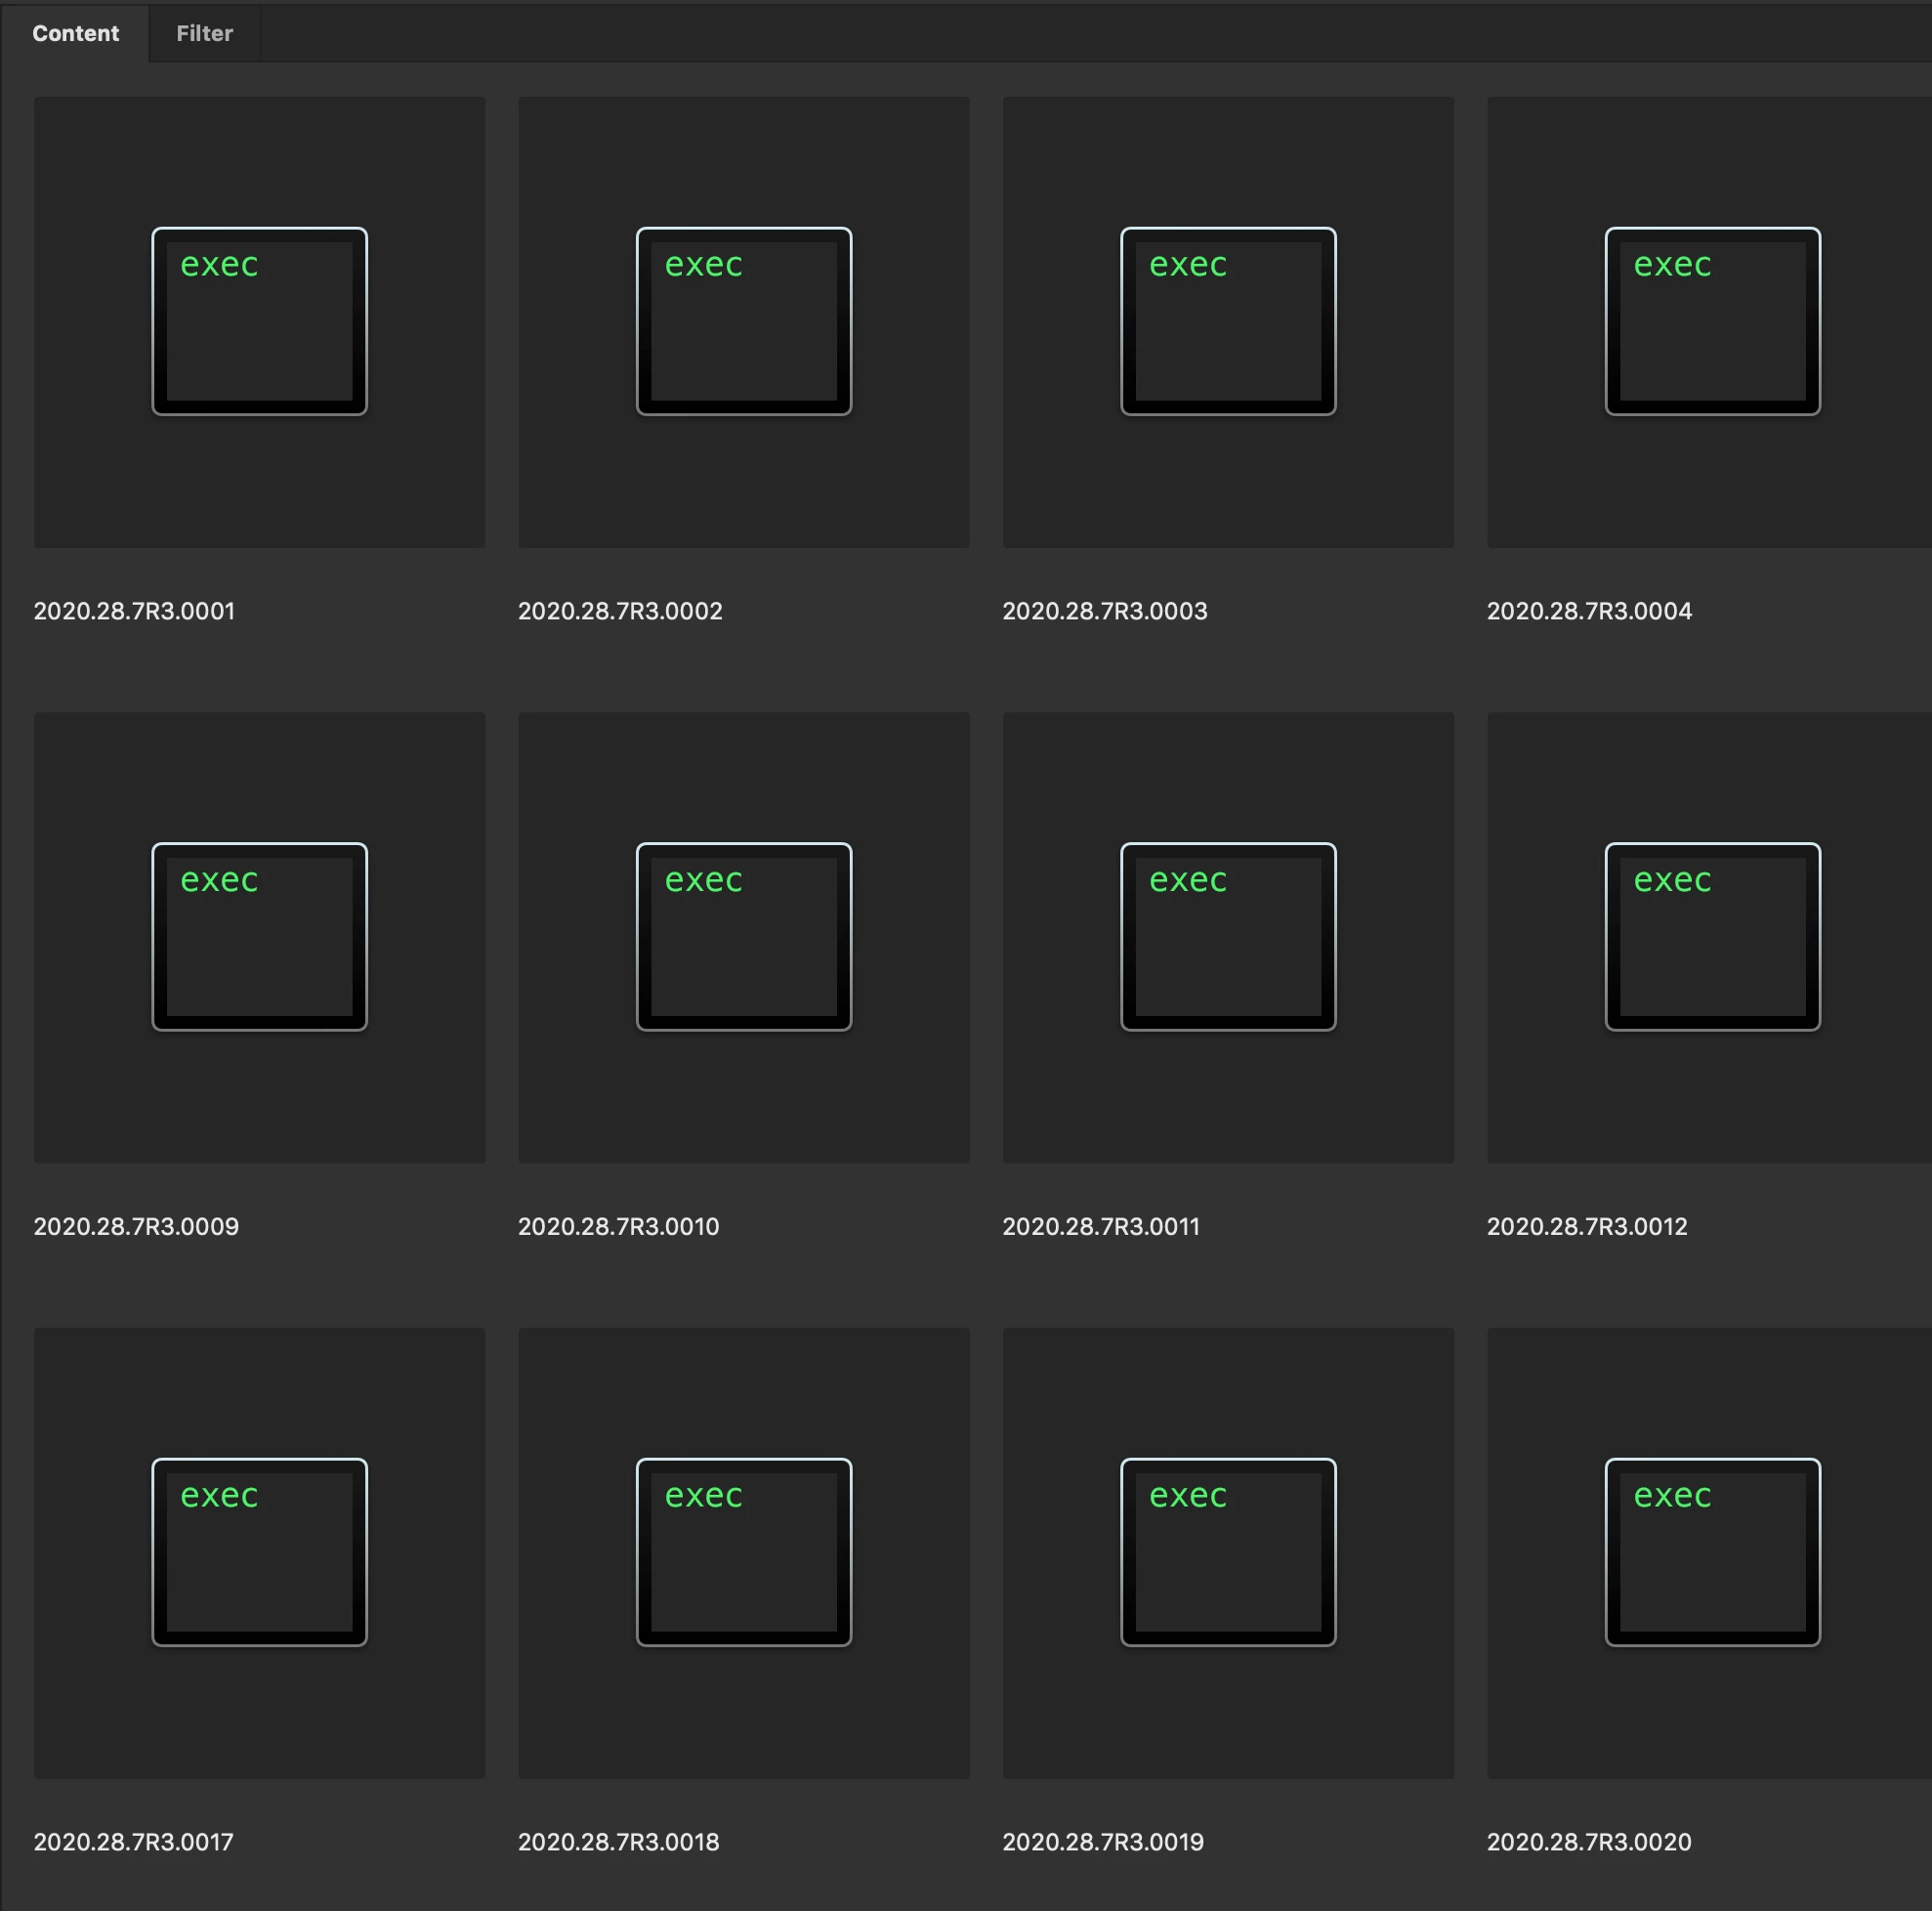Select the 2020.28.7R3.0019 filename text
This screenshot has height=1911, width=1932.
pyautogui.click(x=1103, y=1841)
